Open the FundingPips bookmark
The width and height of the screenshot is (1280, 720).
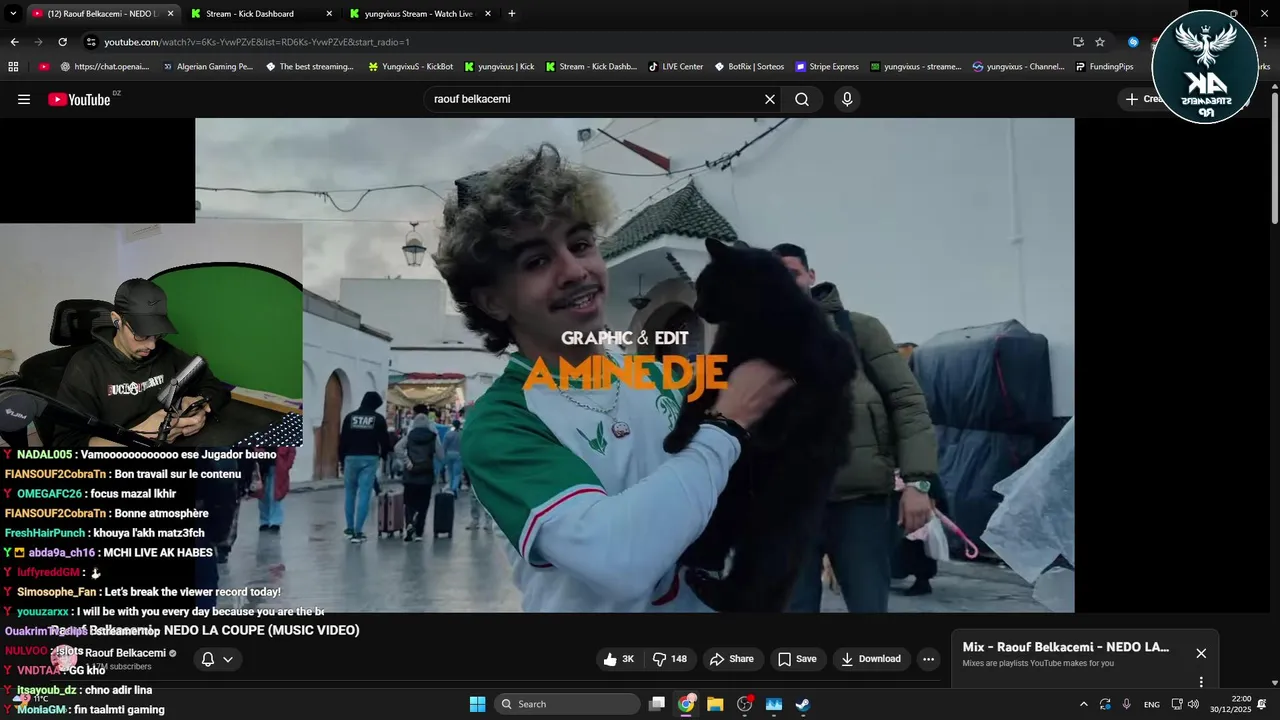1104,67
